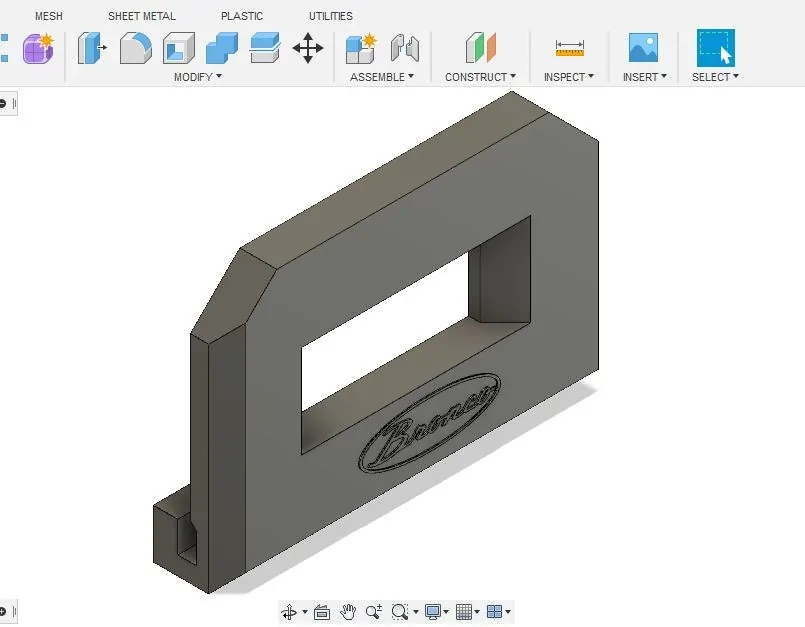Activate the Look At tool
The width and height of the screenshot is (805, 627).
[322, 611]
